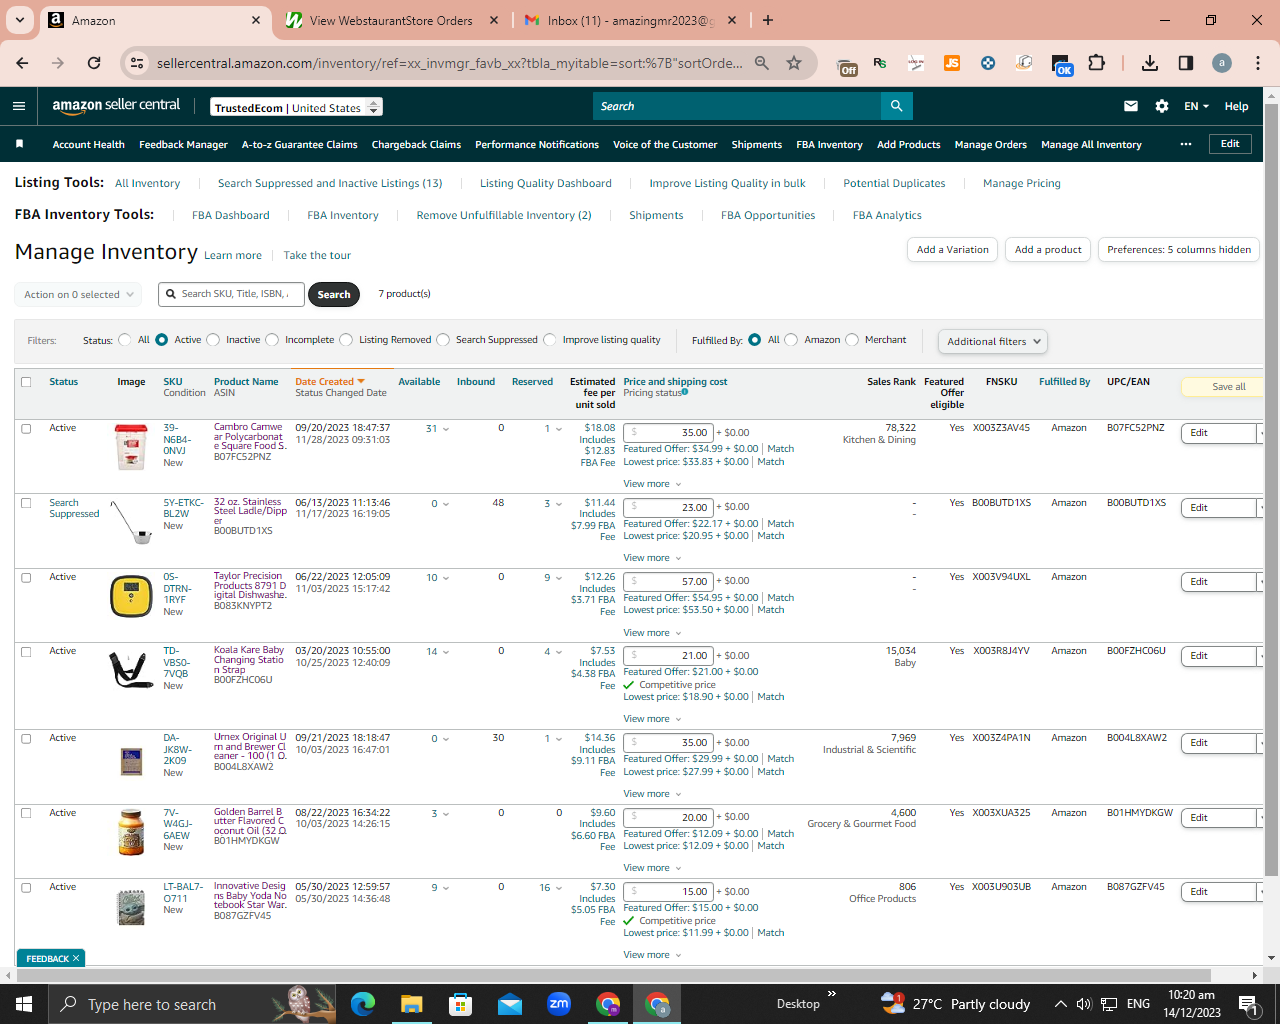The image size is (1280, 1024).
Task: Open the FBA Dashboard tool link
Action: coord(231,215)
